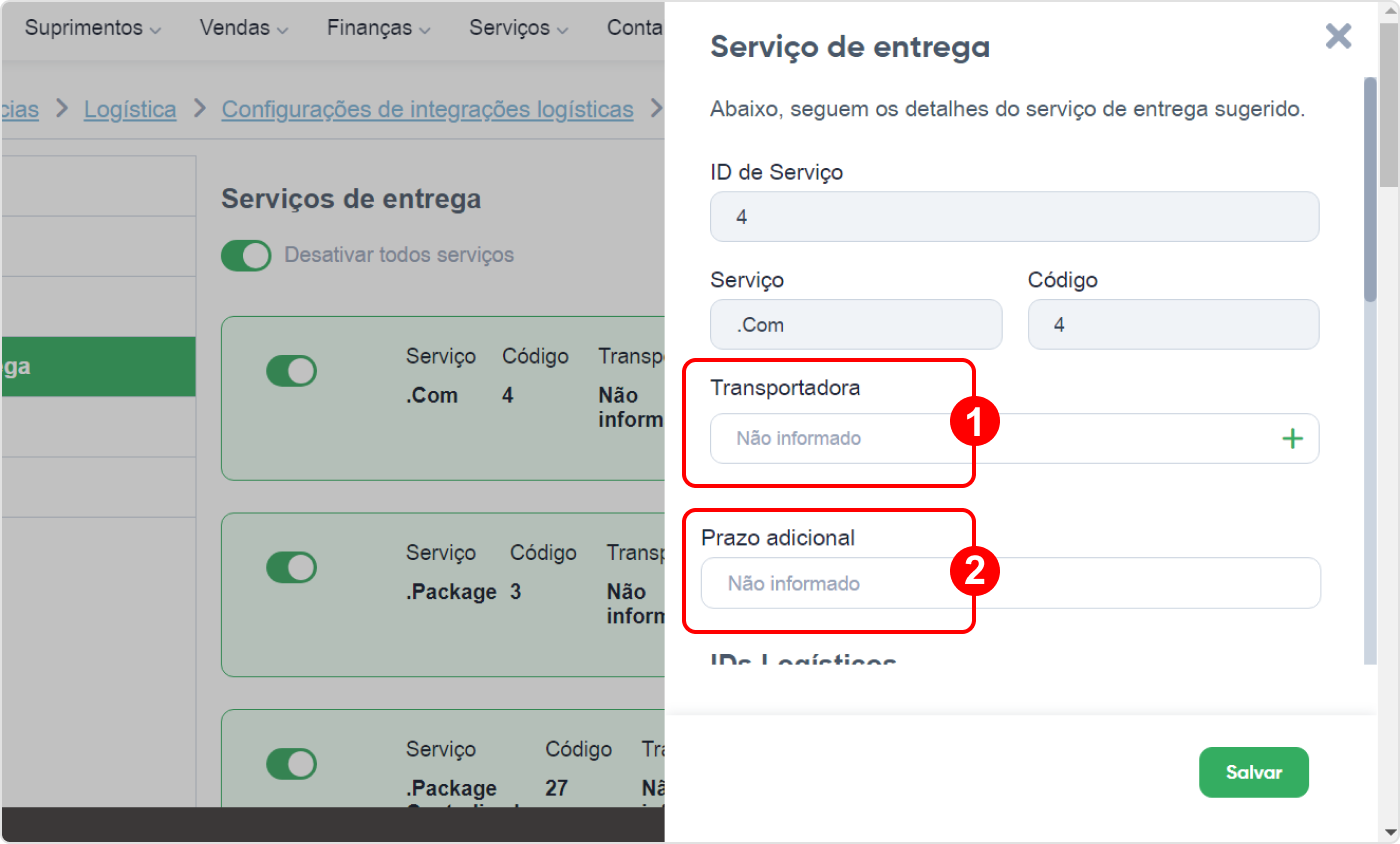Click the Salvar button

pyautogui.click(x=1254, y=772)
